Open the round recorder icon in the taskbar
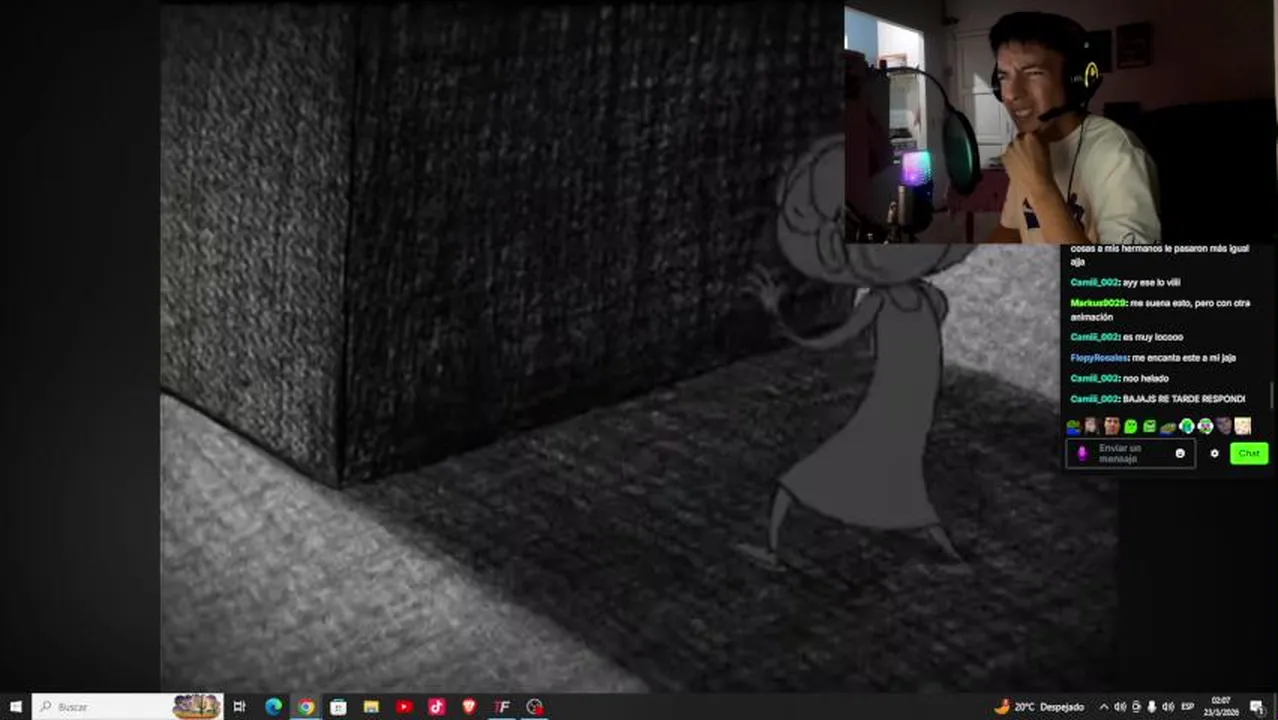 [x=535, y=707]
